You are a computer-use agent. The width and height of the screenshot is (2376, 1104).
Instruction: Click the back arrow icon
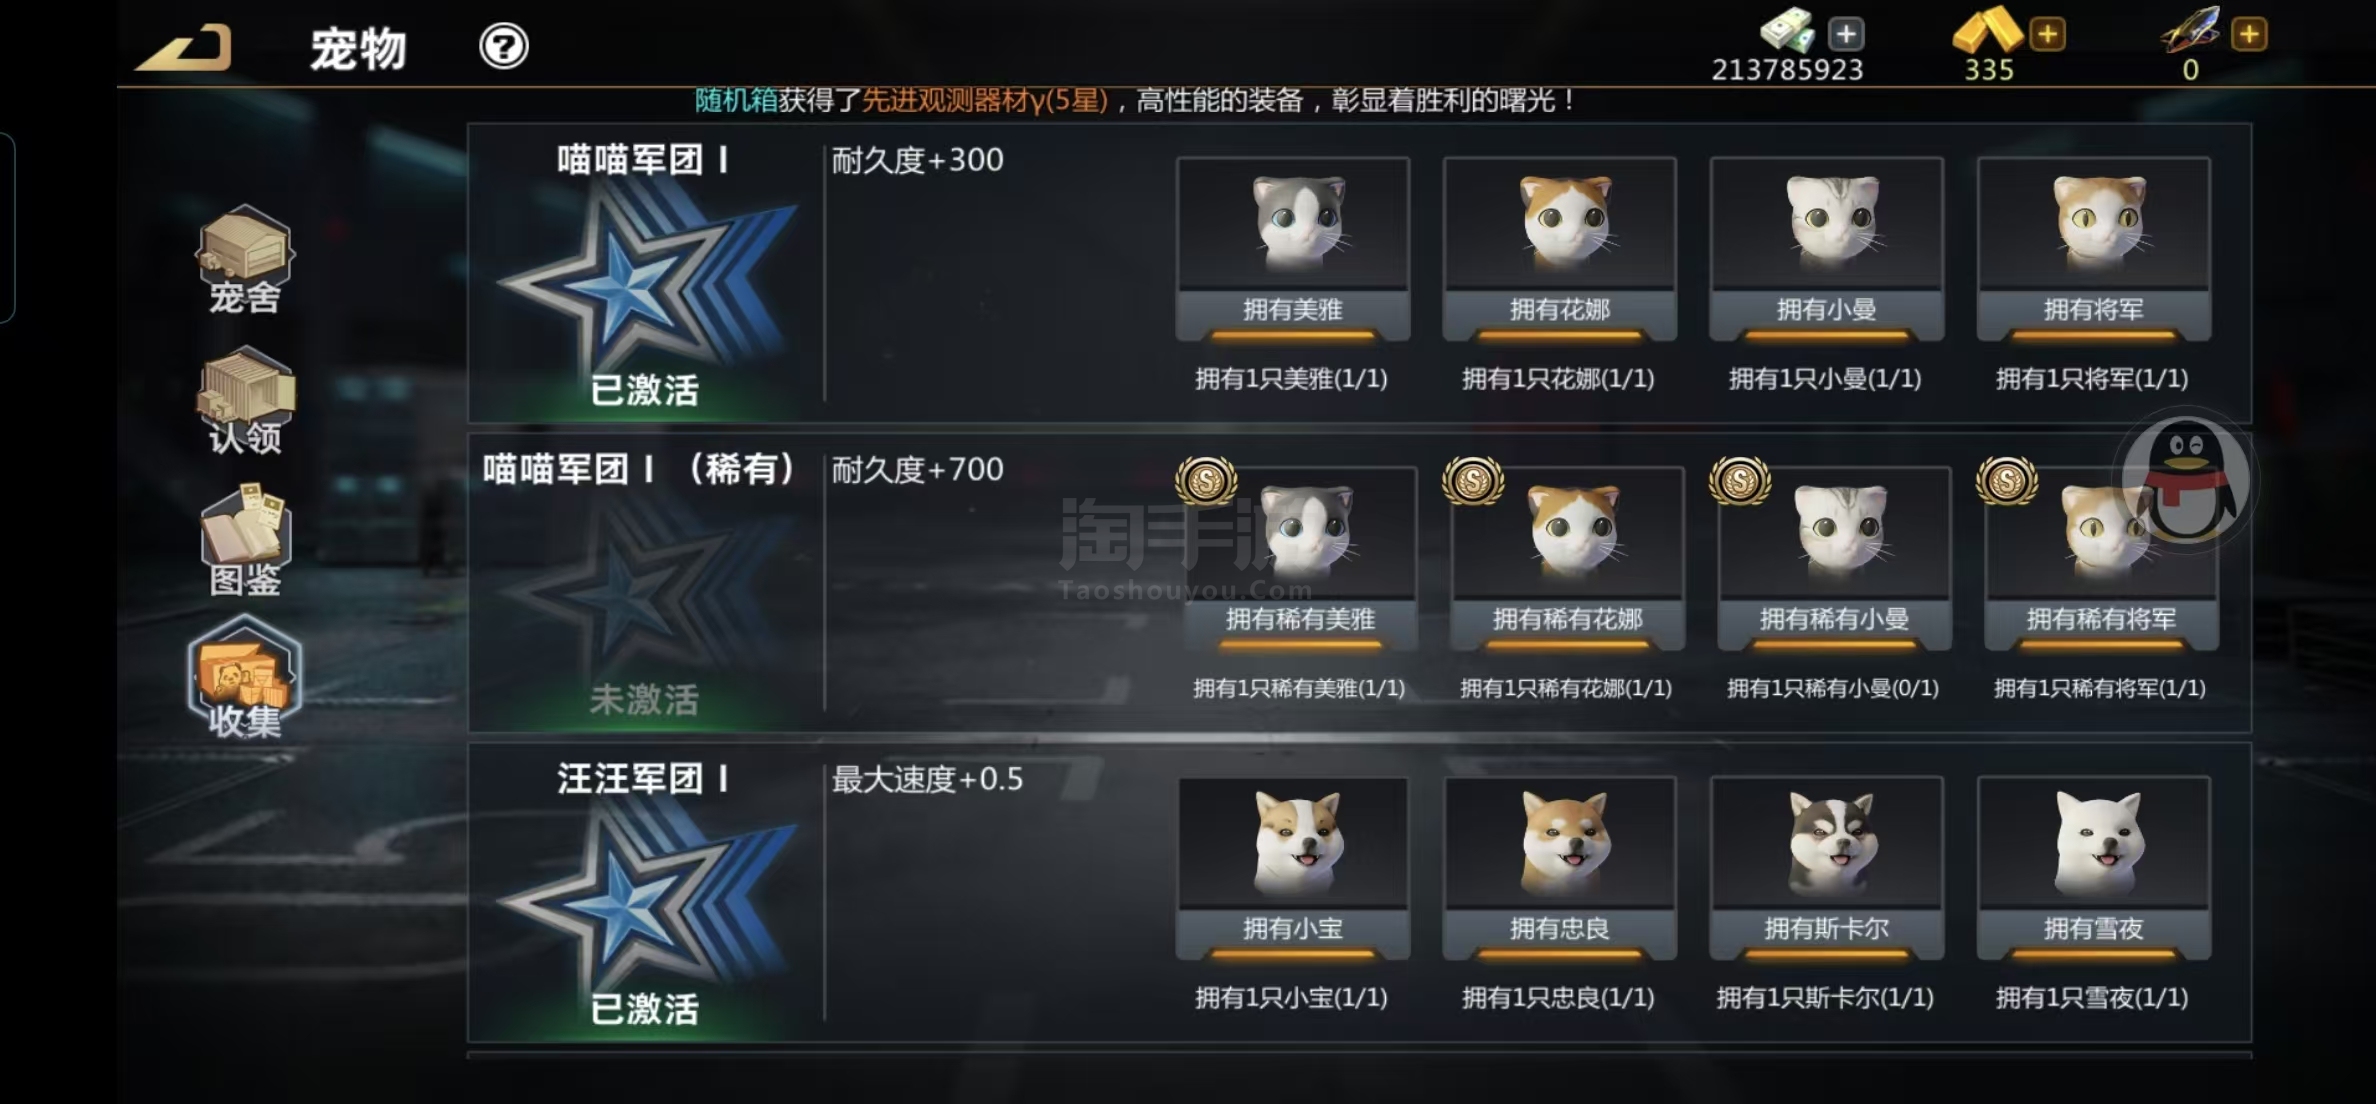point(186,48)
